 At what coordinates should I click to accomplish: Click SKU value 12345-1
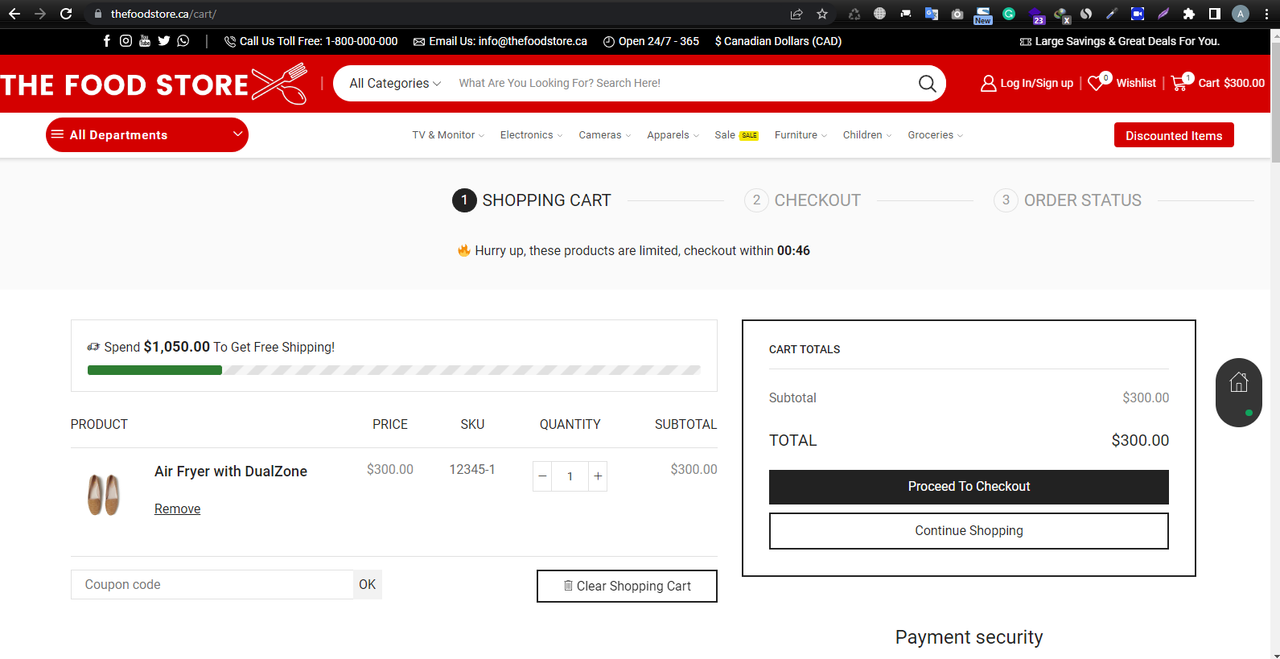(472, 469)
